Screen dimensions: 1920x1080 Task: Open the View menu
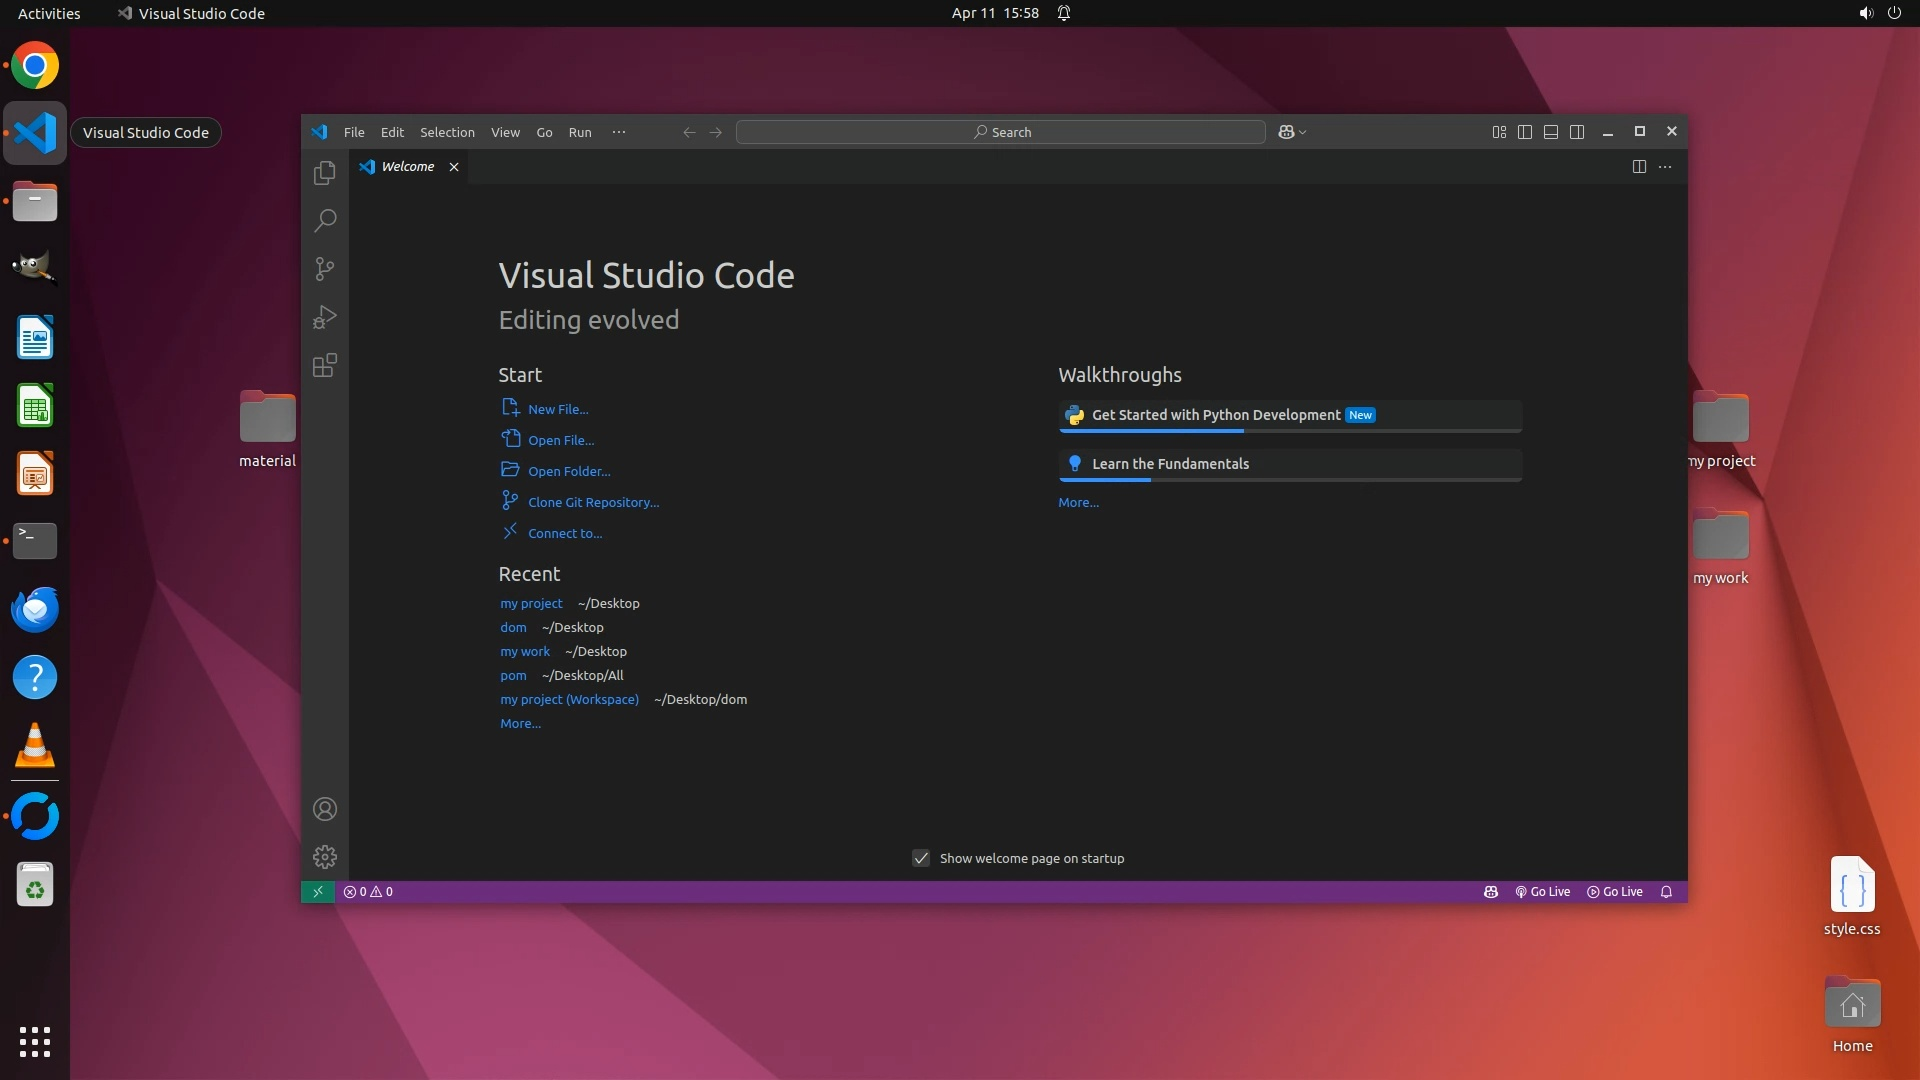(x=505, y=132)
